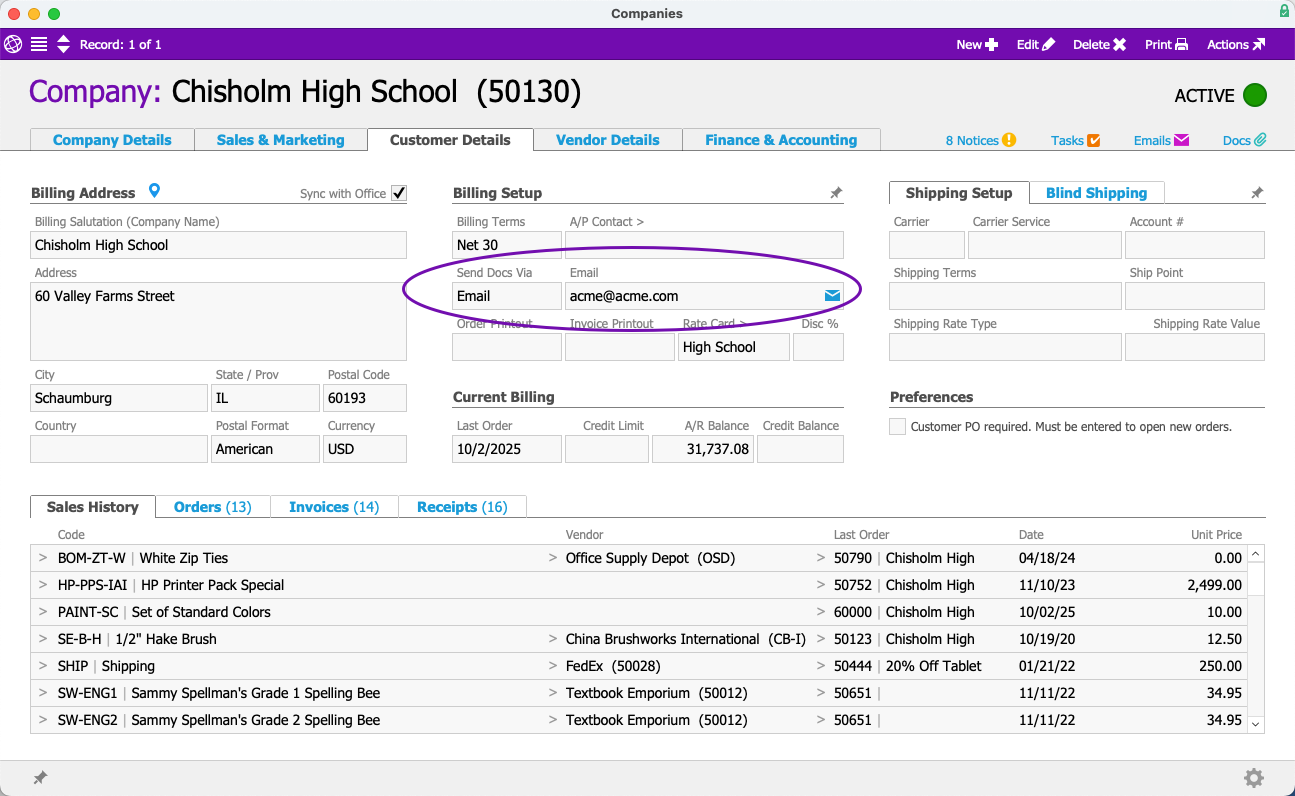
Task: Click the arrow before FedEx (50028) vendor
Action: (553, 666)
